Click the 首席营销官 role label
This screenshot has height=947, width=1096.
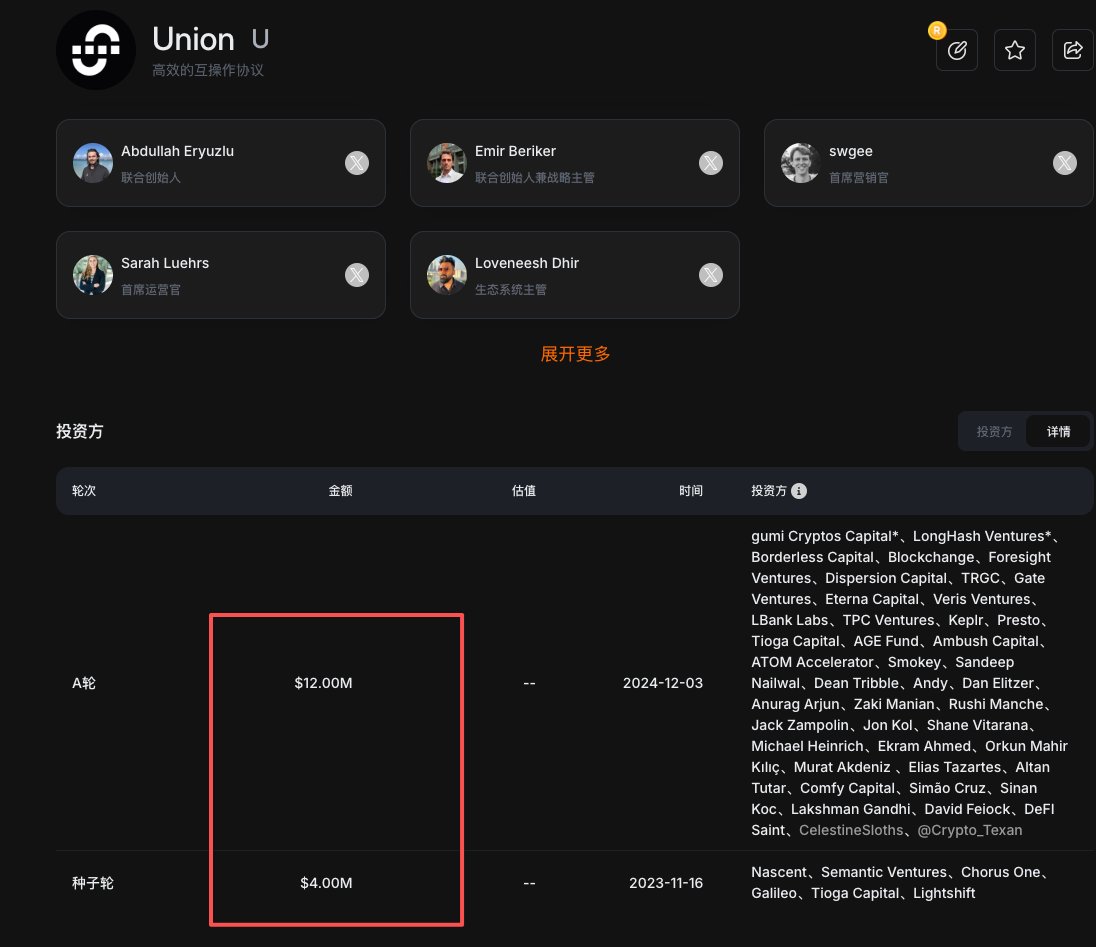click(858, 178)
